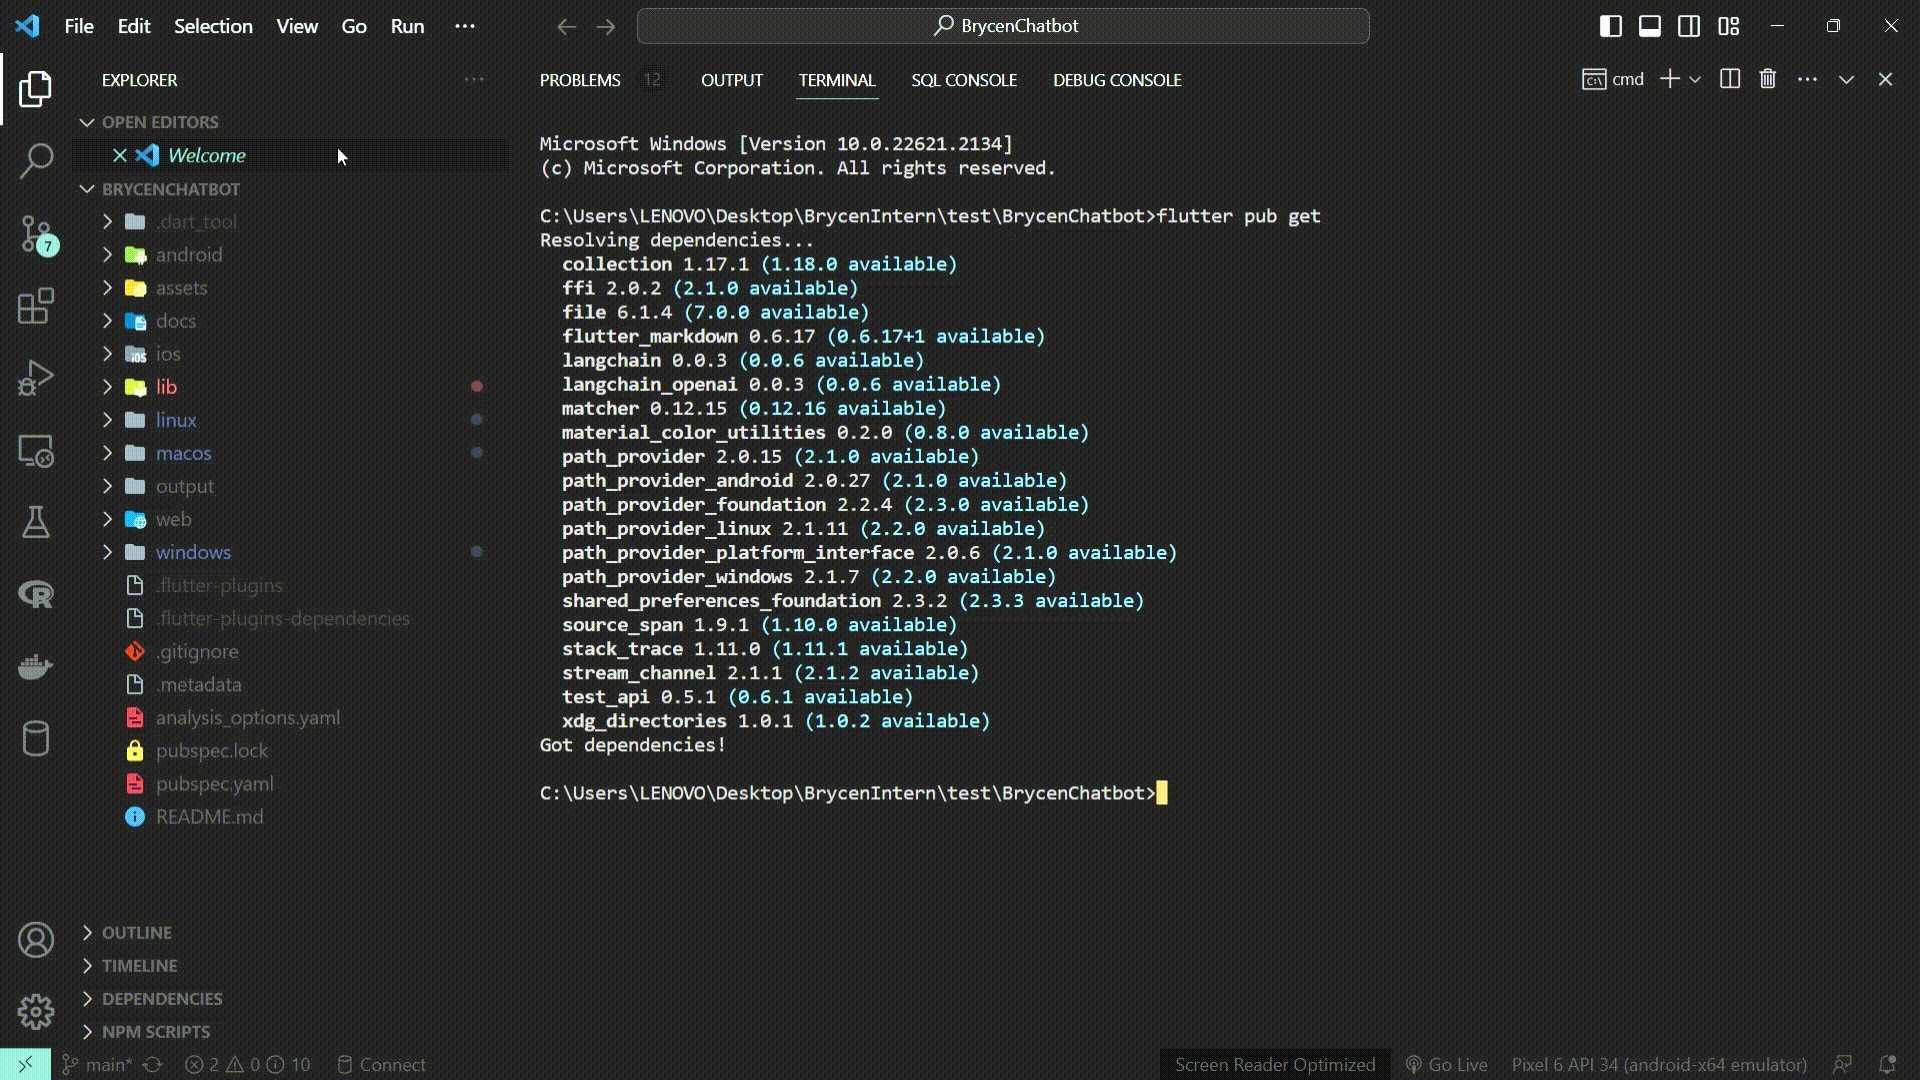Screen dimensions: 1920x1080
Task: Open the Search view in activity bar
Action: point(36,160)
